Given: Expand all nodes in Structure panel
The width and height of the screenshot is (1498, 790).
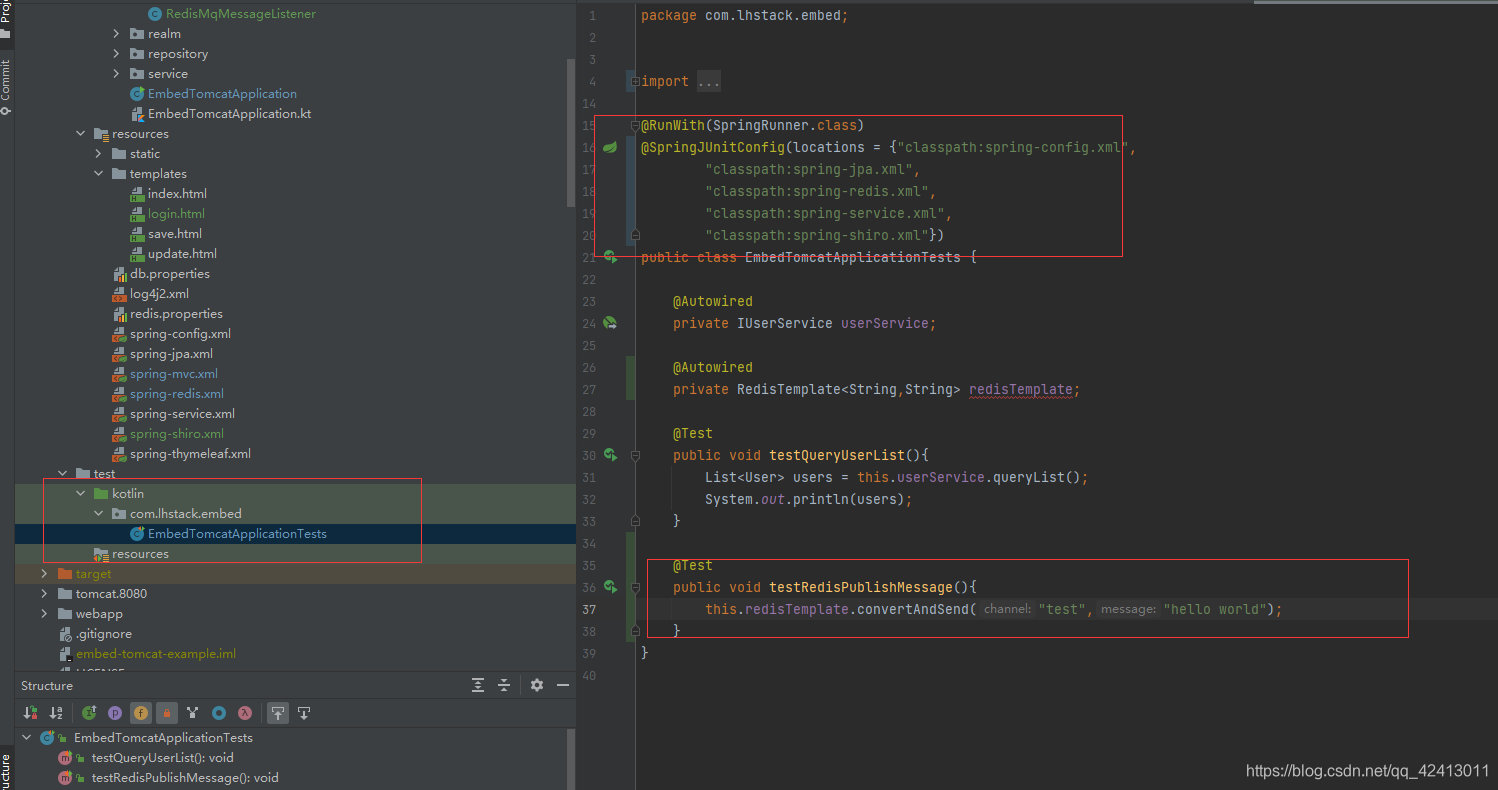Looking at the screenshot, I should [478, 685].
